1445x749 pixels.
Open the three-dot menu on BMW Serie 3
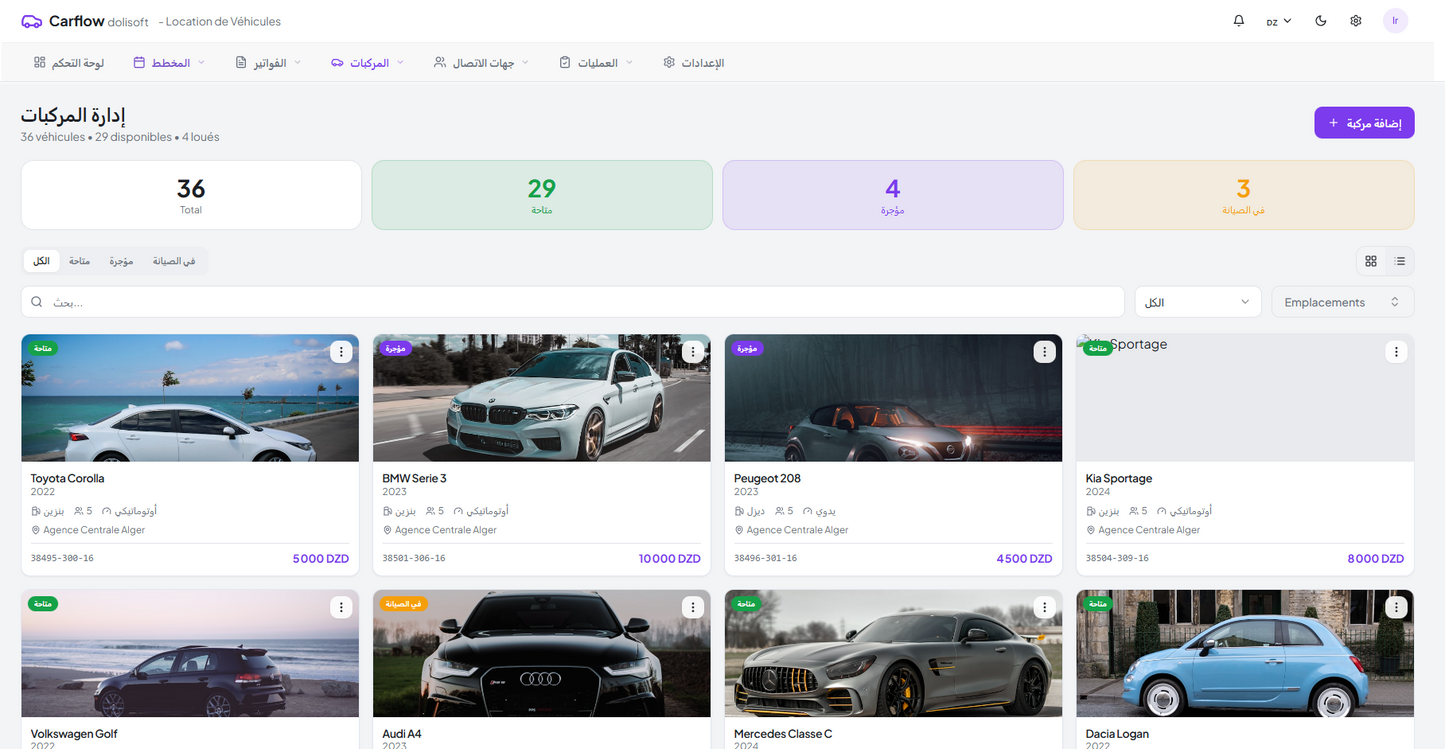[693, 352]
